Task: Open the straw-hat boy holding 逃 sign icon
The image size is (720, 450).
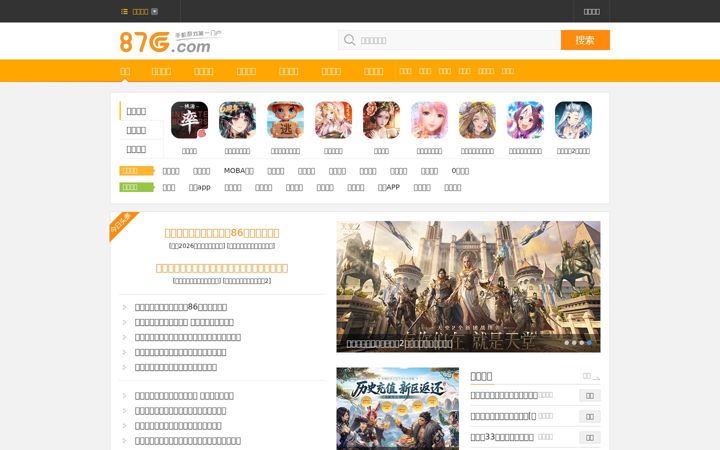Action: coord(285,120)
